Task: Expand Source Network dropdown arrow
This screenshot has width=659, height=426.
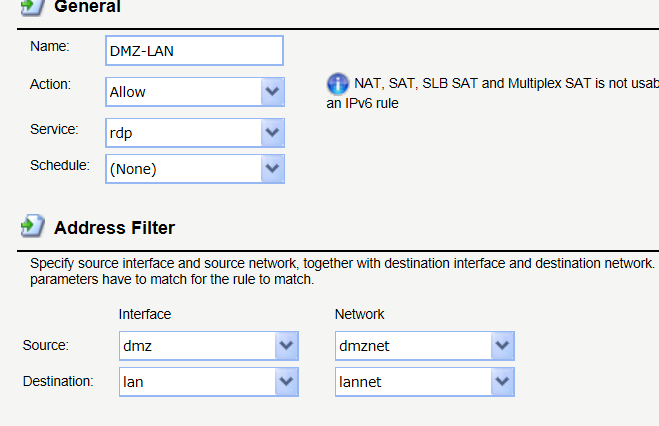Action: (502, 346)
